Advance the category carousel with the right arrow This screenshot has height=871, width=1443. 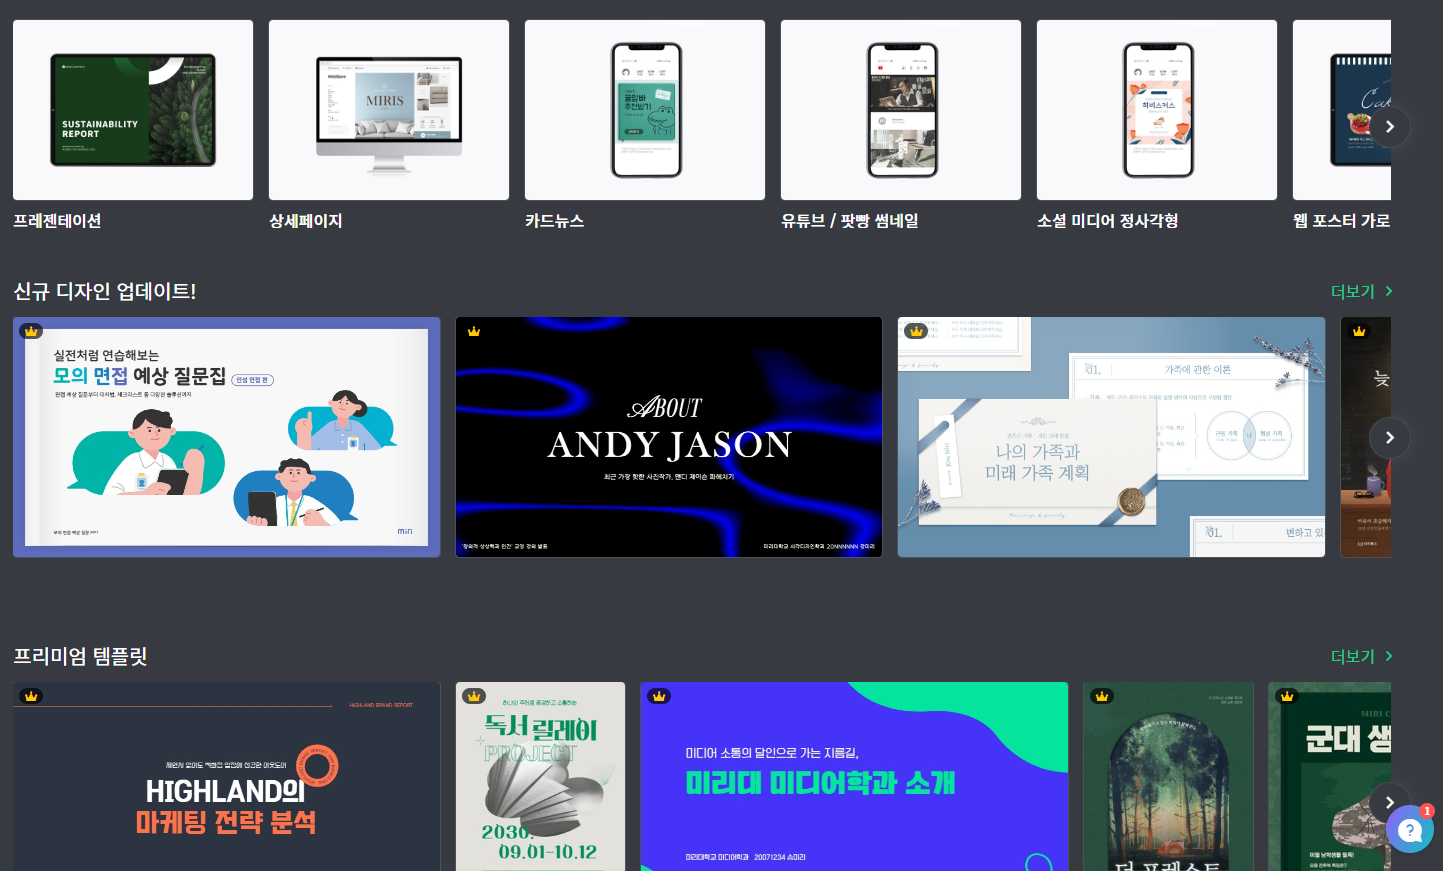1390,127
